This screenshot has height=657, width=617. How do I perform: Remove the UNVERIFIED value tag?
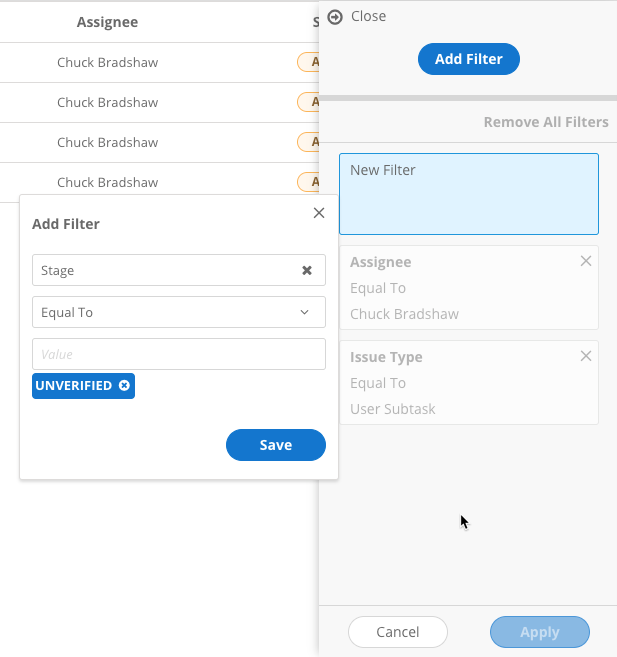[x=124, y=386]
